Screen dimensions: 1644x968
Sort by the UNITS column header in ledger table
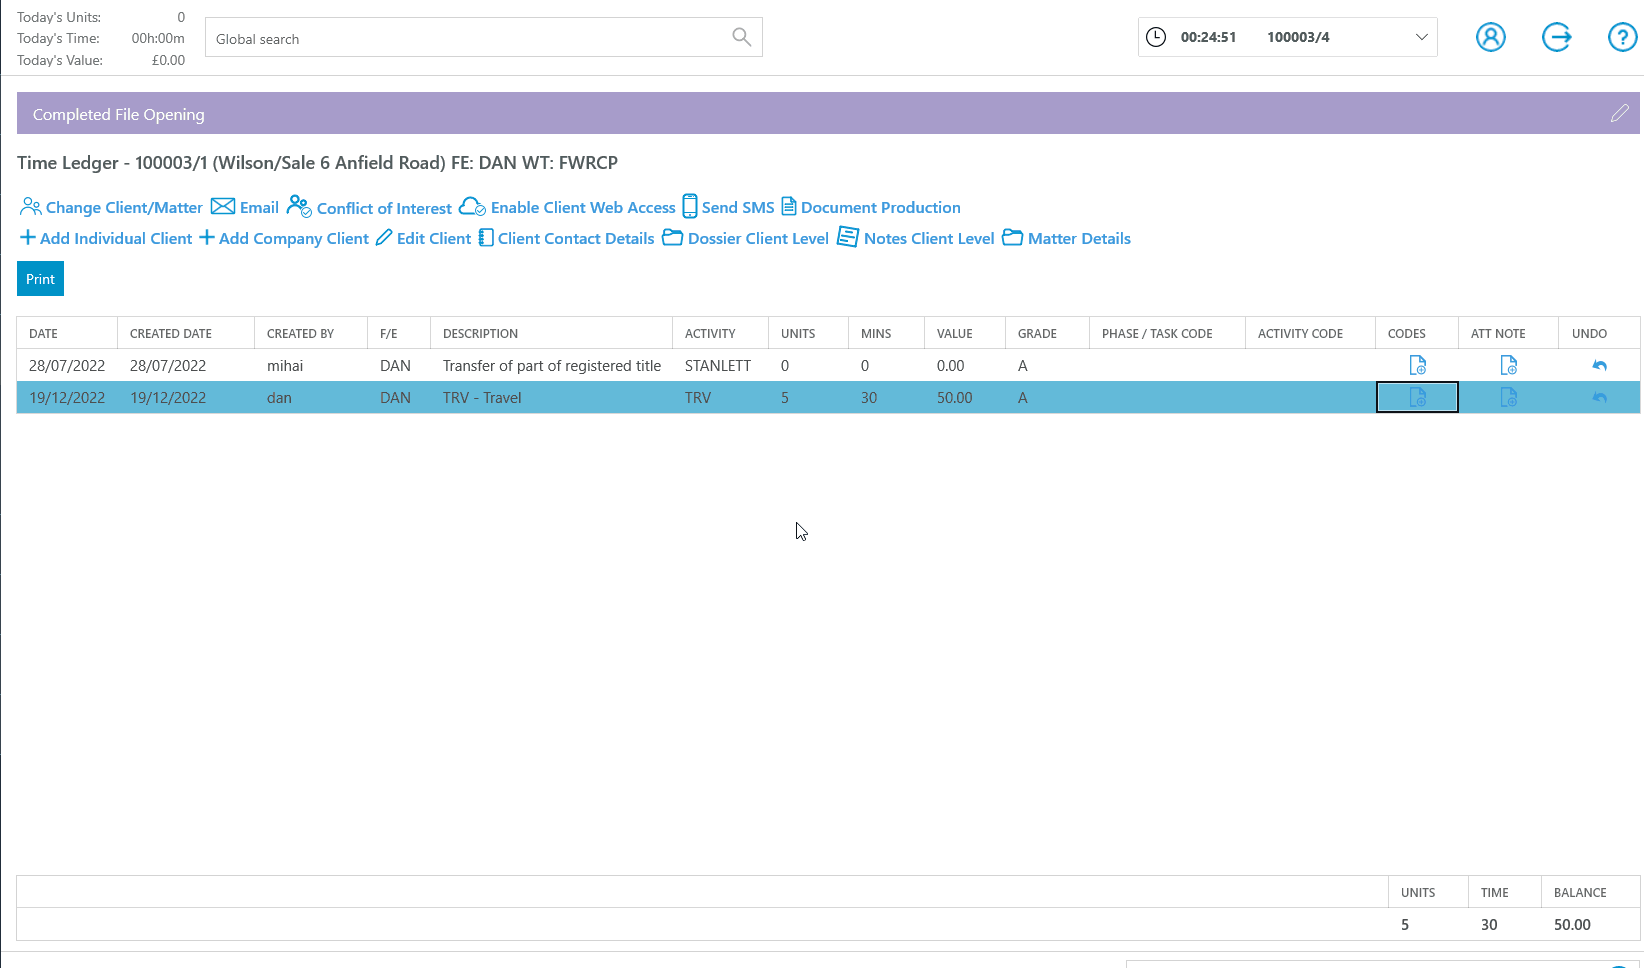[809, 333]
